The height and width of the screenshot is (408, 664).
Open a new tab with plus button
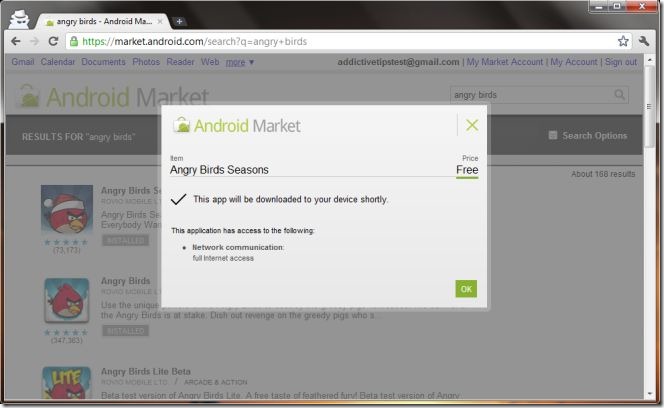click(179, 21)
